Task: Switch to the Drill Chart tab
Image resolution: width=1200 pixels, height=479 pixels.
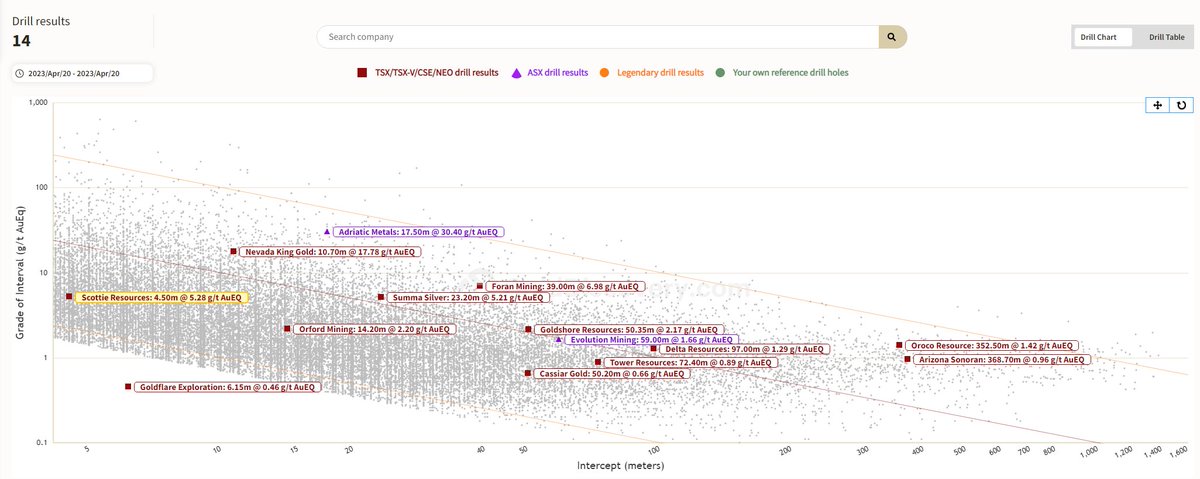Action: [1104, 37]
